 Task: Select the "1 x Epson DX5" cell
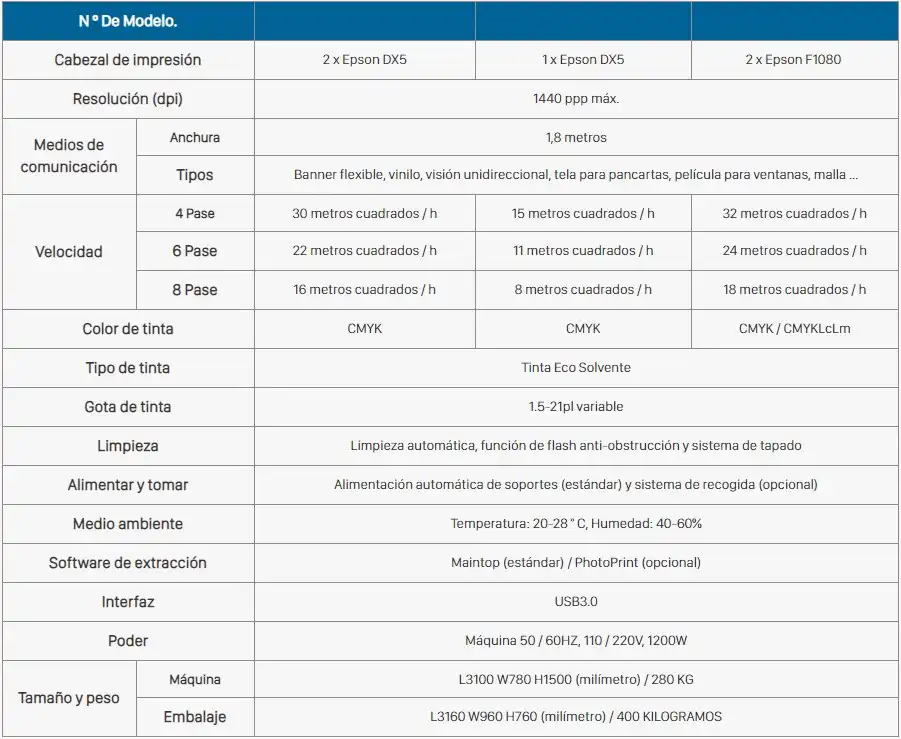pos(583,60)
